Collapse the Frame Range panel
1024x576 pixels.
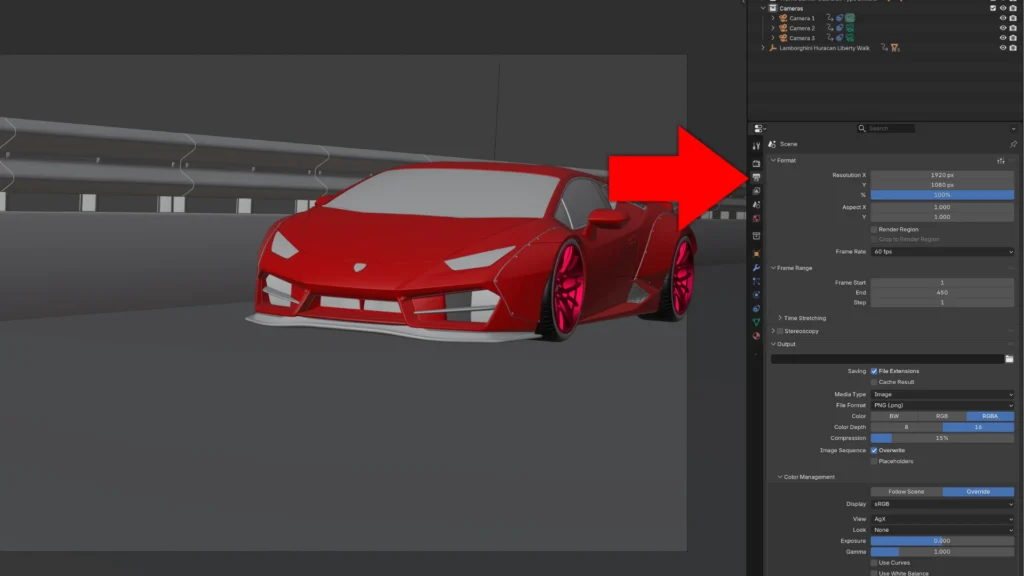[x=774, y=268]
